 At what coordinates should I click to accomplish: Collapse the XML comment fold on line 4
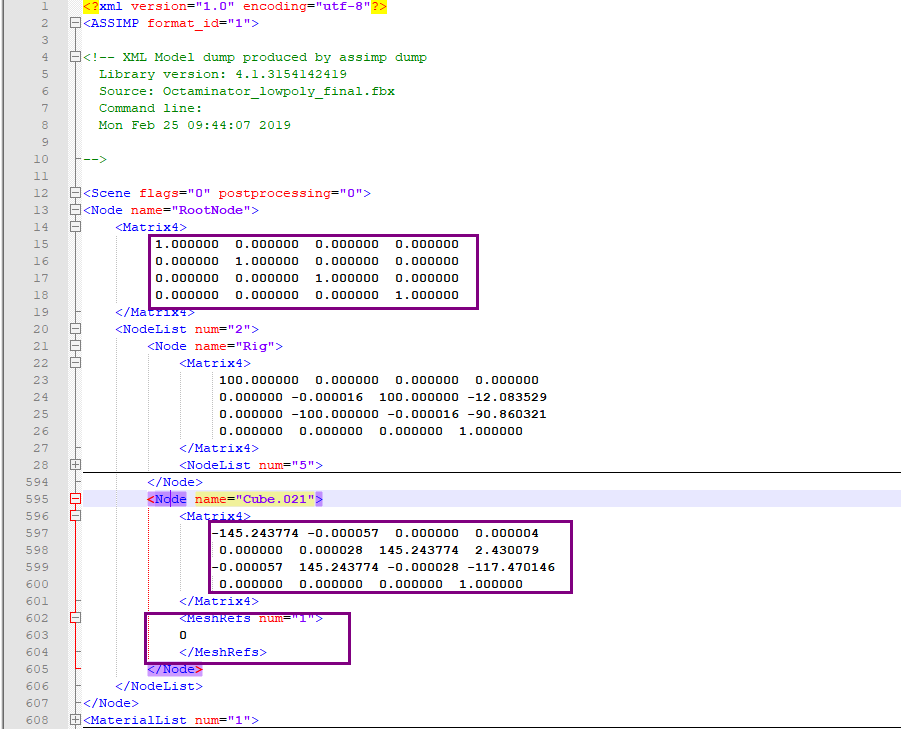click(75, 57)
